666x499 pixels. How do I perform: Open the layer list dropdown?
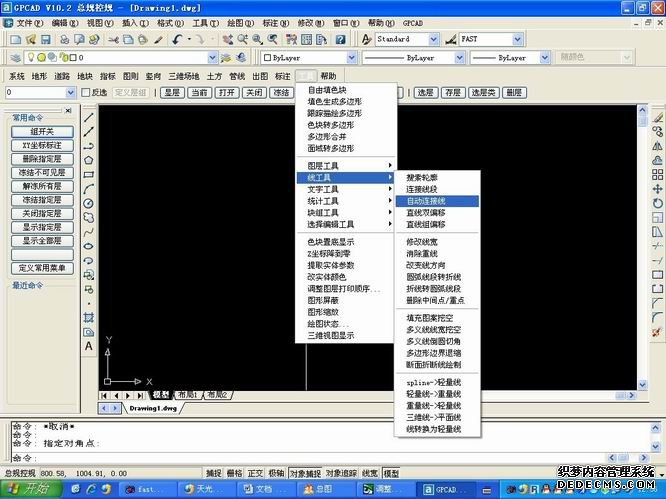pos(212,57)
